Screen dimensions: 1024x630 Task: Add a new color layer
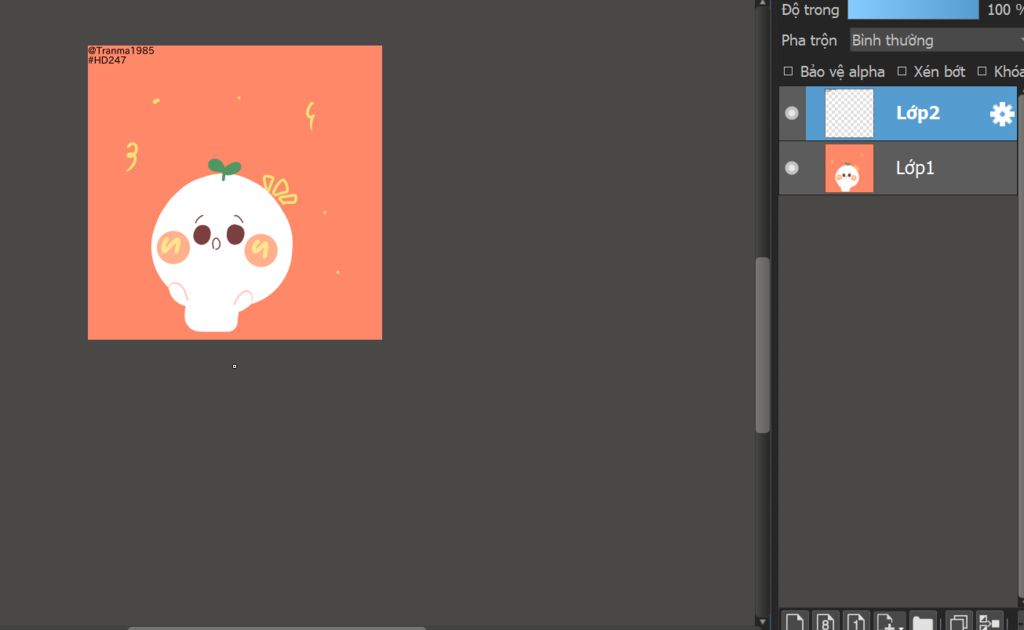pyautogui.click(x=795, y=622)
